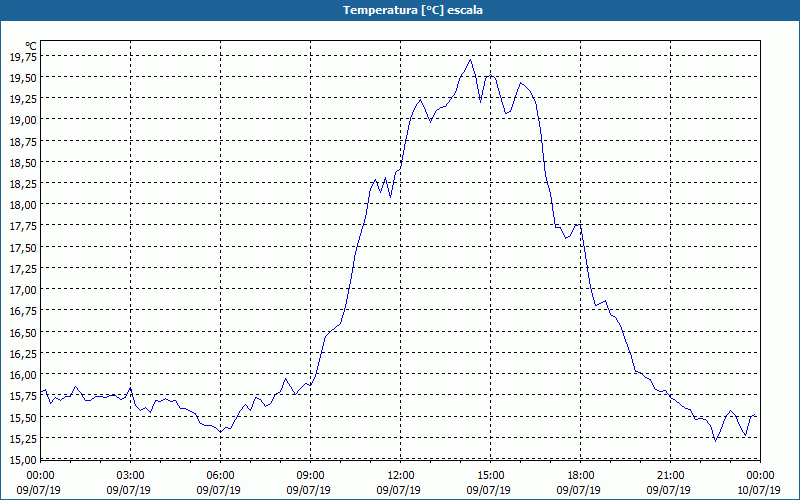The height and width of the screenshot is (500, 800).
Task: Click the 18,50 y-axis label
Action: click(23, 162)
